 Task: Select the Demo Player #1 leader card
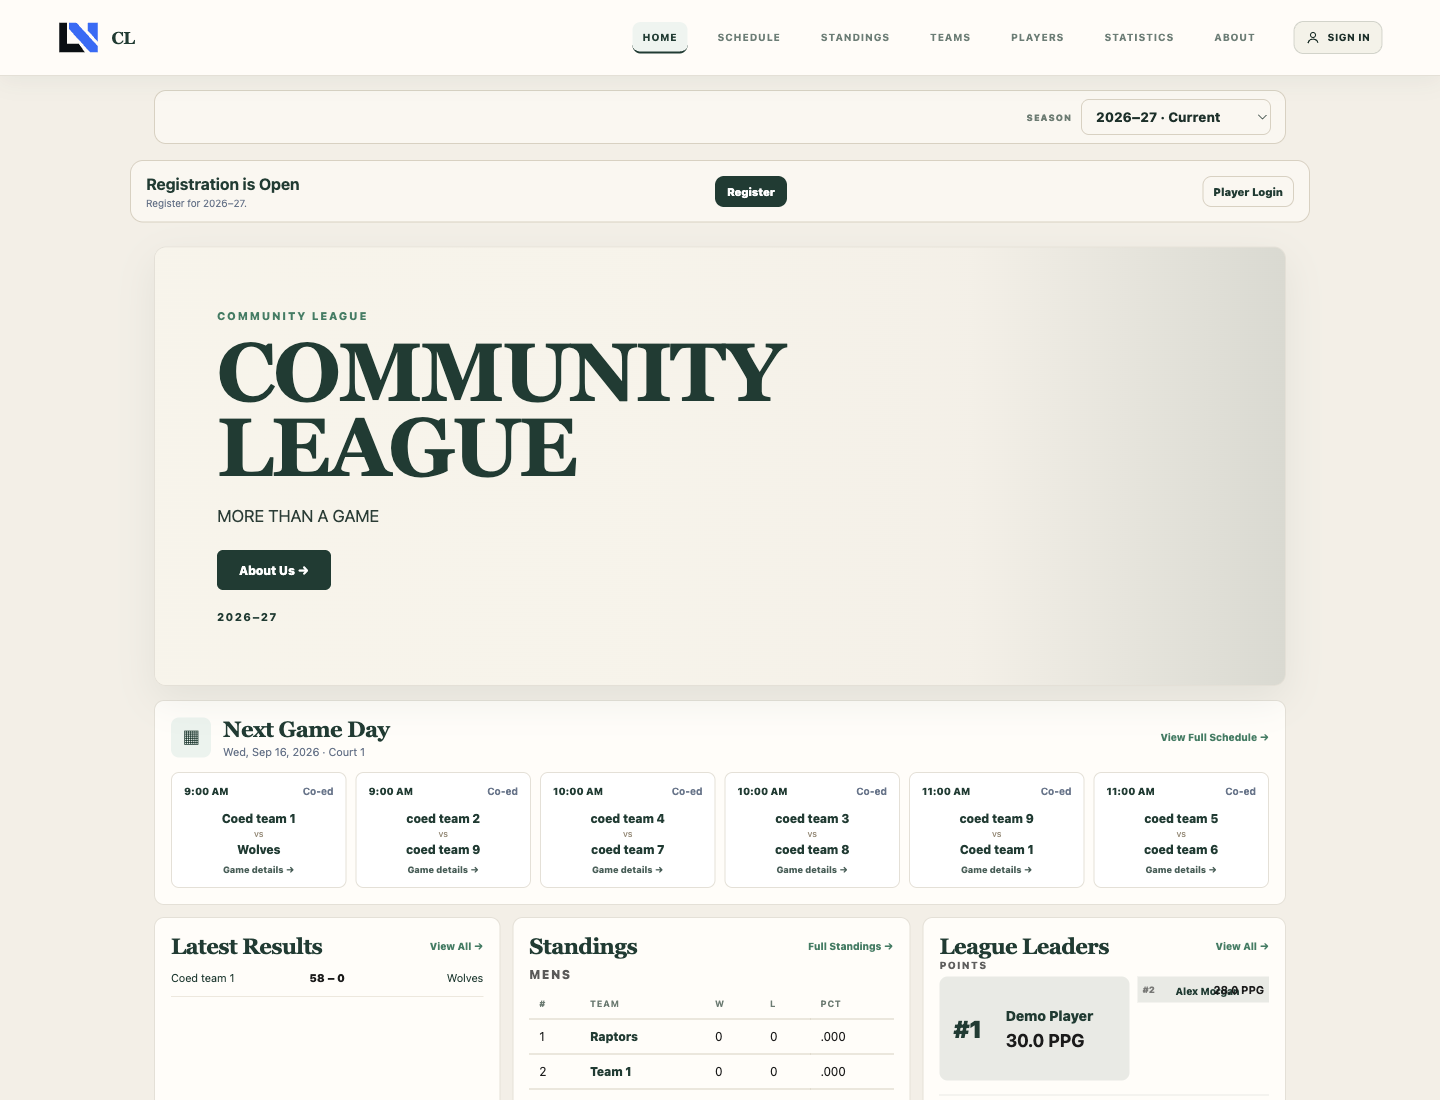pos(1034,1029)
